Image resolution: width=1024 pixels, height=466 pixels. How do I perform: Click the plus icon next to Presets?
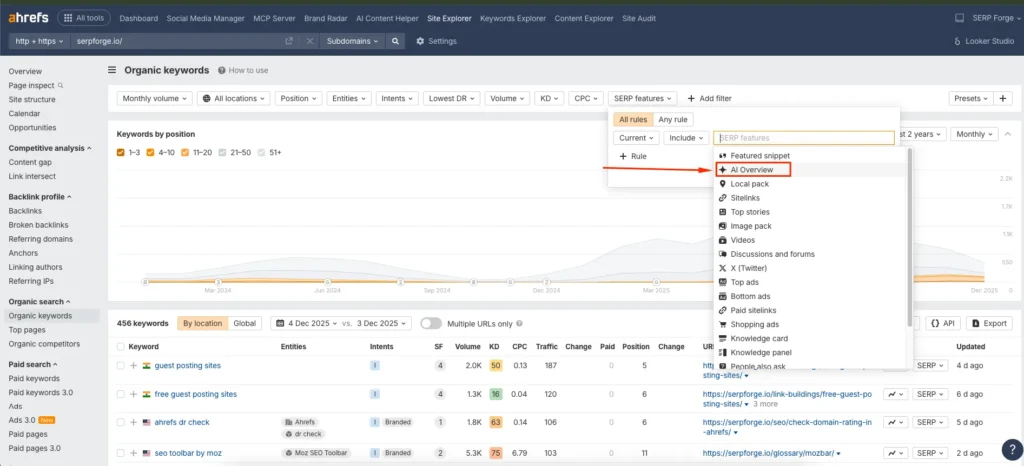coord(1003,98)
